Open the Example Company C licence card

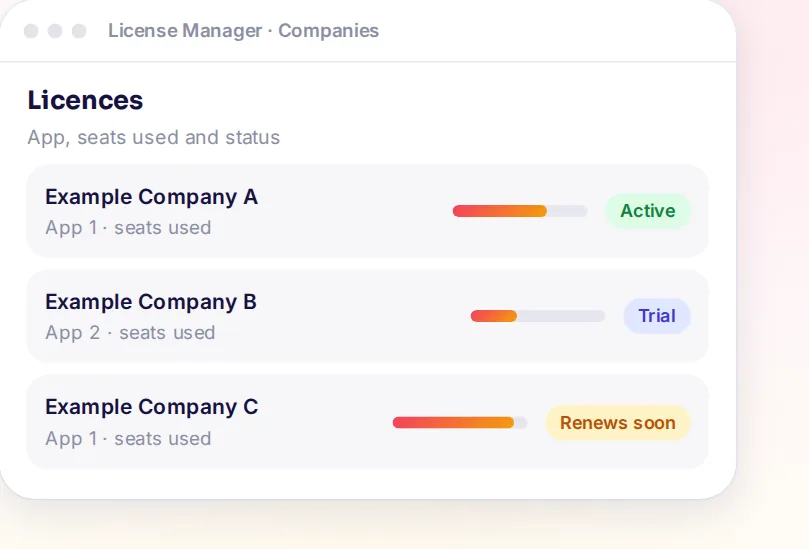pyautogui.click(x=367, y=422)
